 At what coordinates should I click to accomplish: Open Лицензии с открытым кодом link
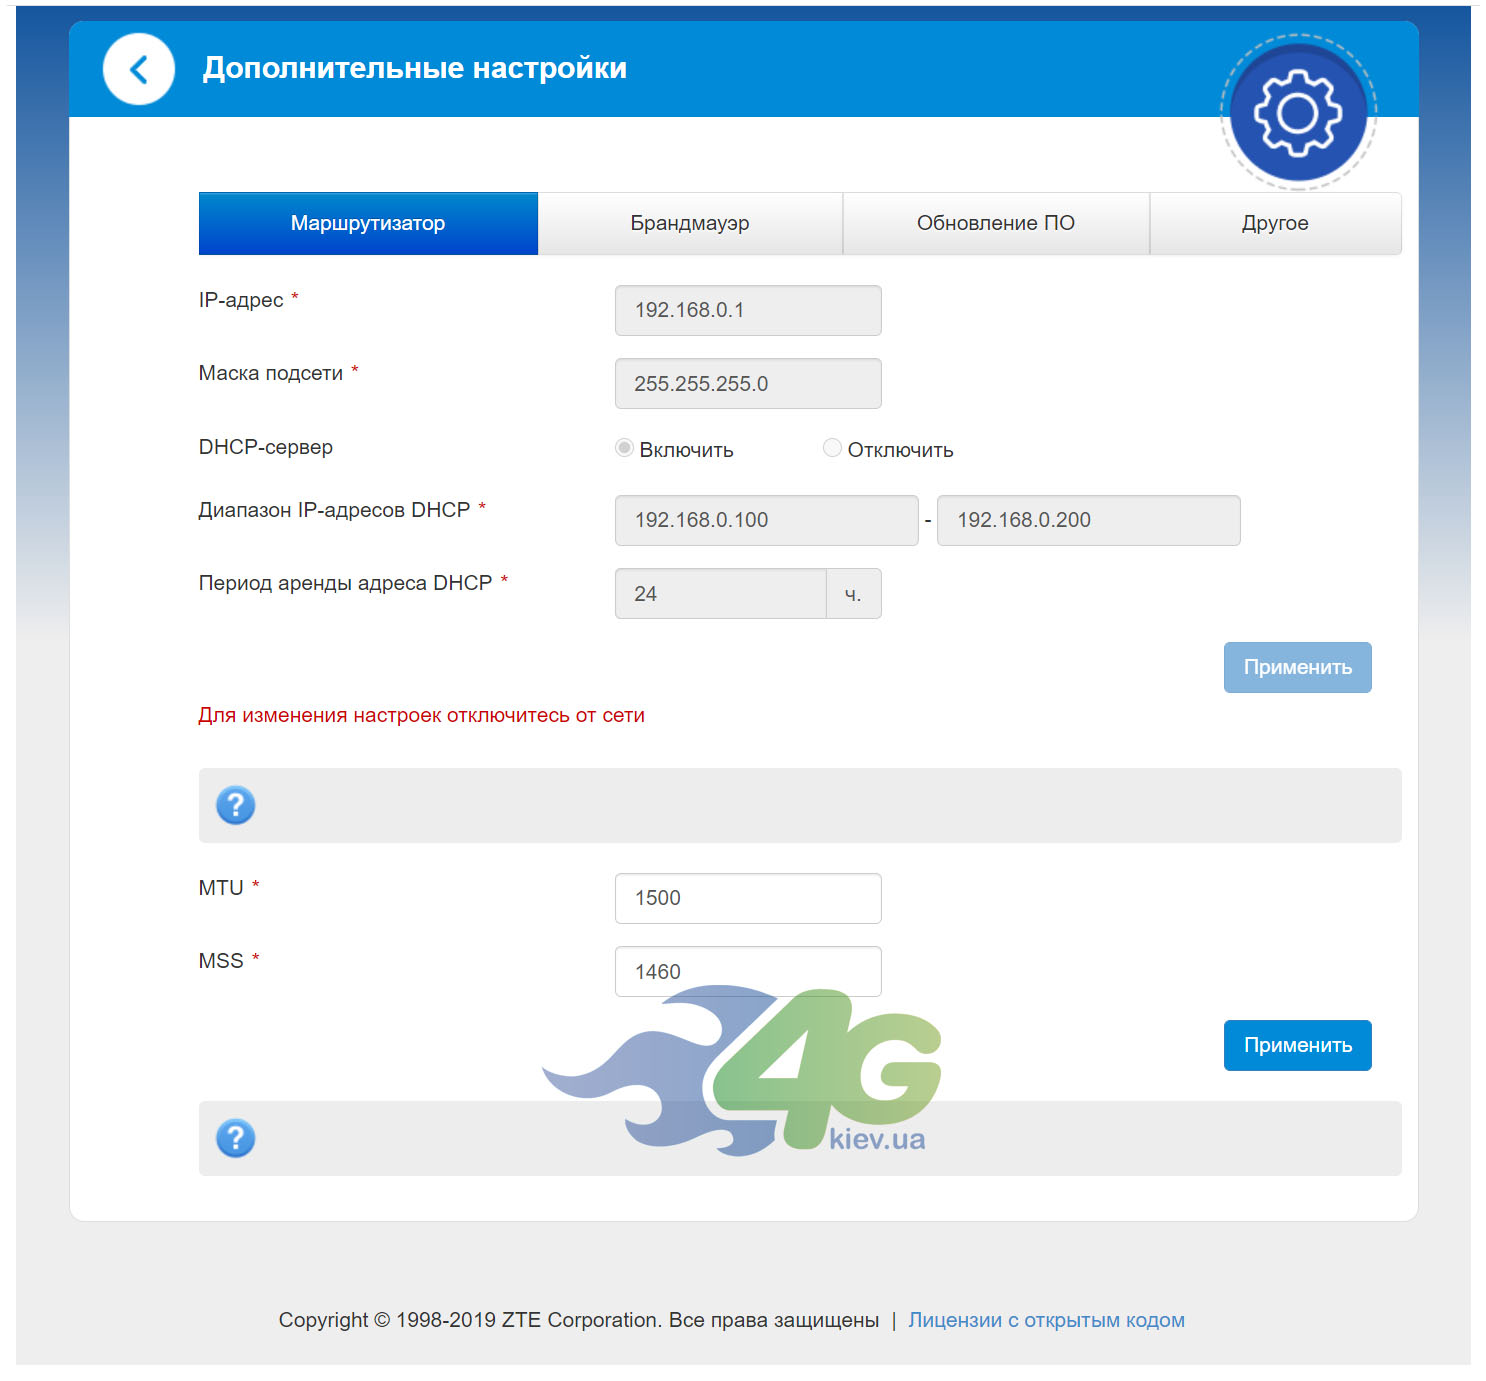(x=1046, y=1320)
